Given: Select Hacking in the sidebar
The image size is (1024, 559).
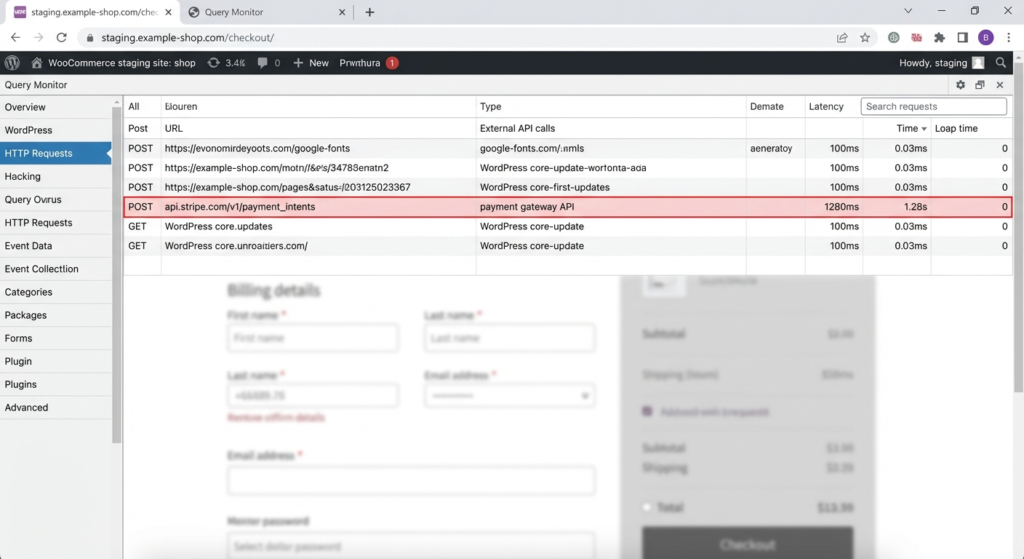Looking at the screenshot, I should (56, 176).
